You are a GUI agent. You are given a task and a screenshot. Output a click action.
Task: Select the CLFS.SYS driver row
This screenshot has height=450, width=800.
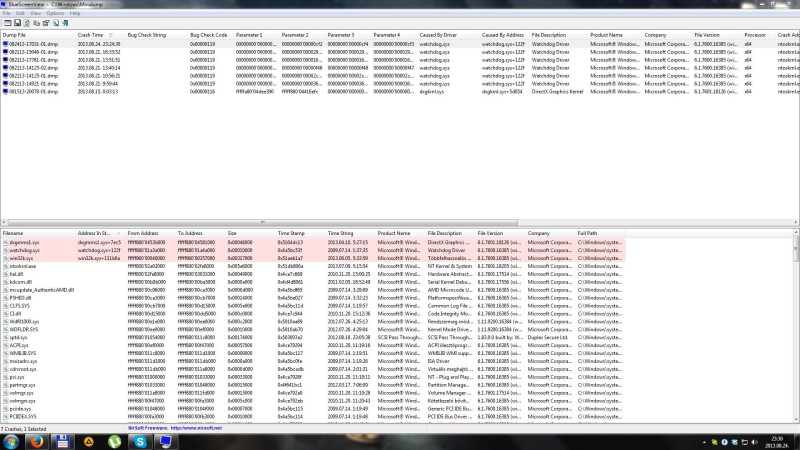tap(313, 306)
